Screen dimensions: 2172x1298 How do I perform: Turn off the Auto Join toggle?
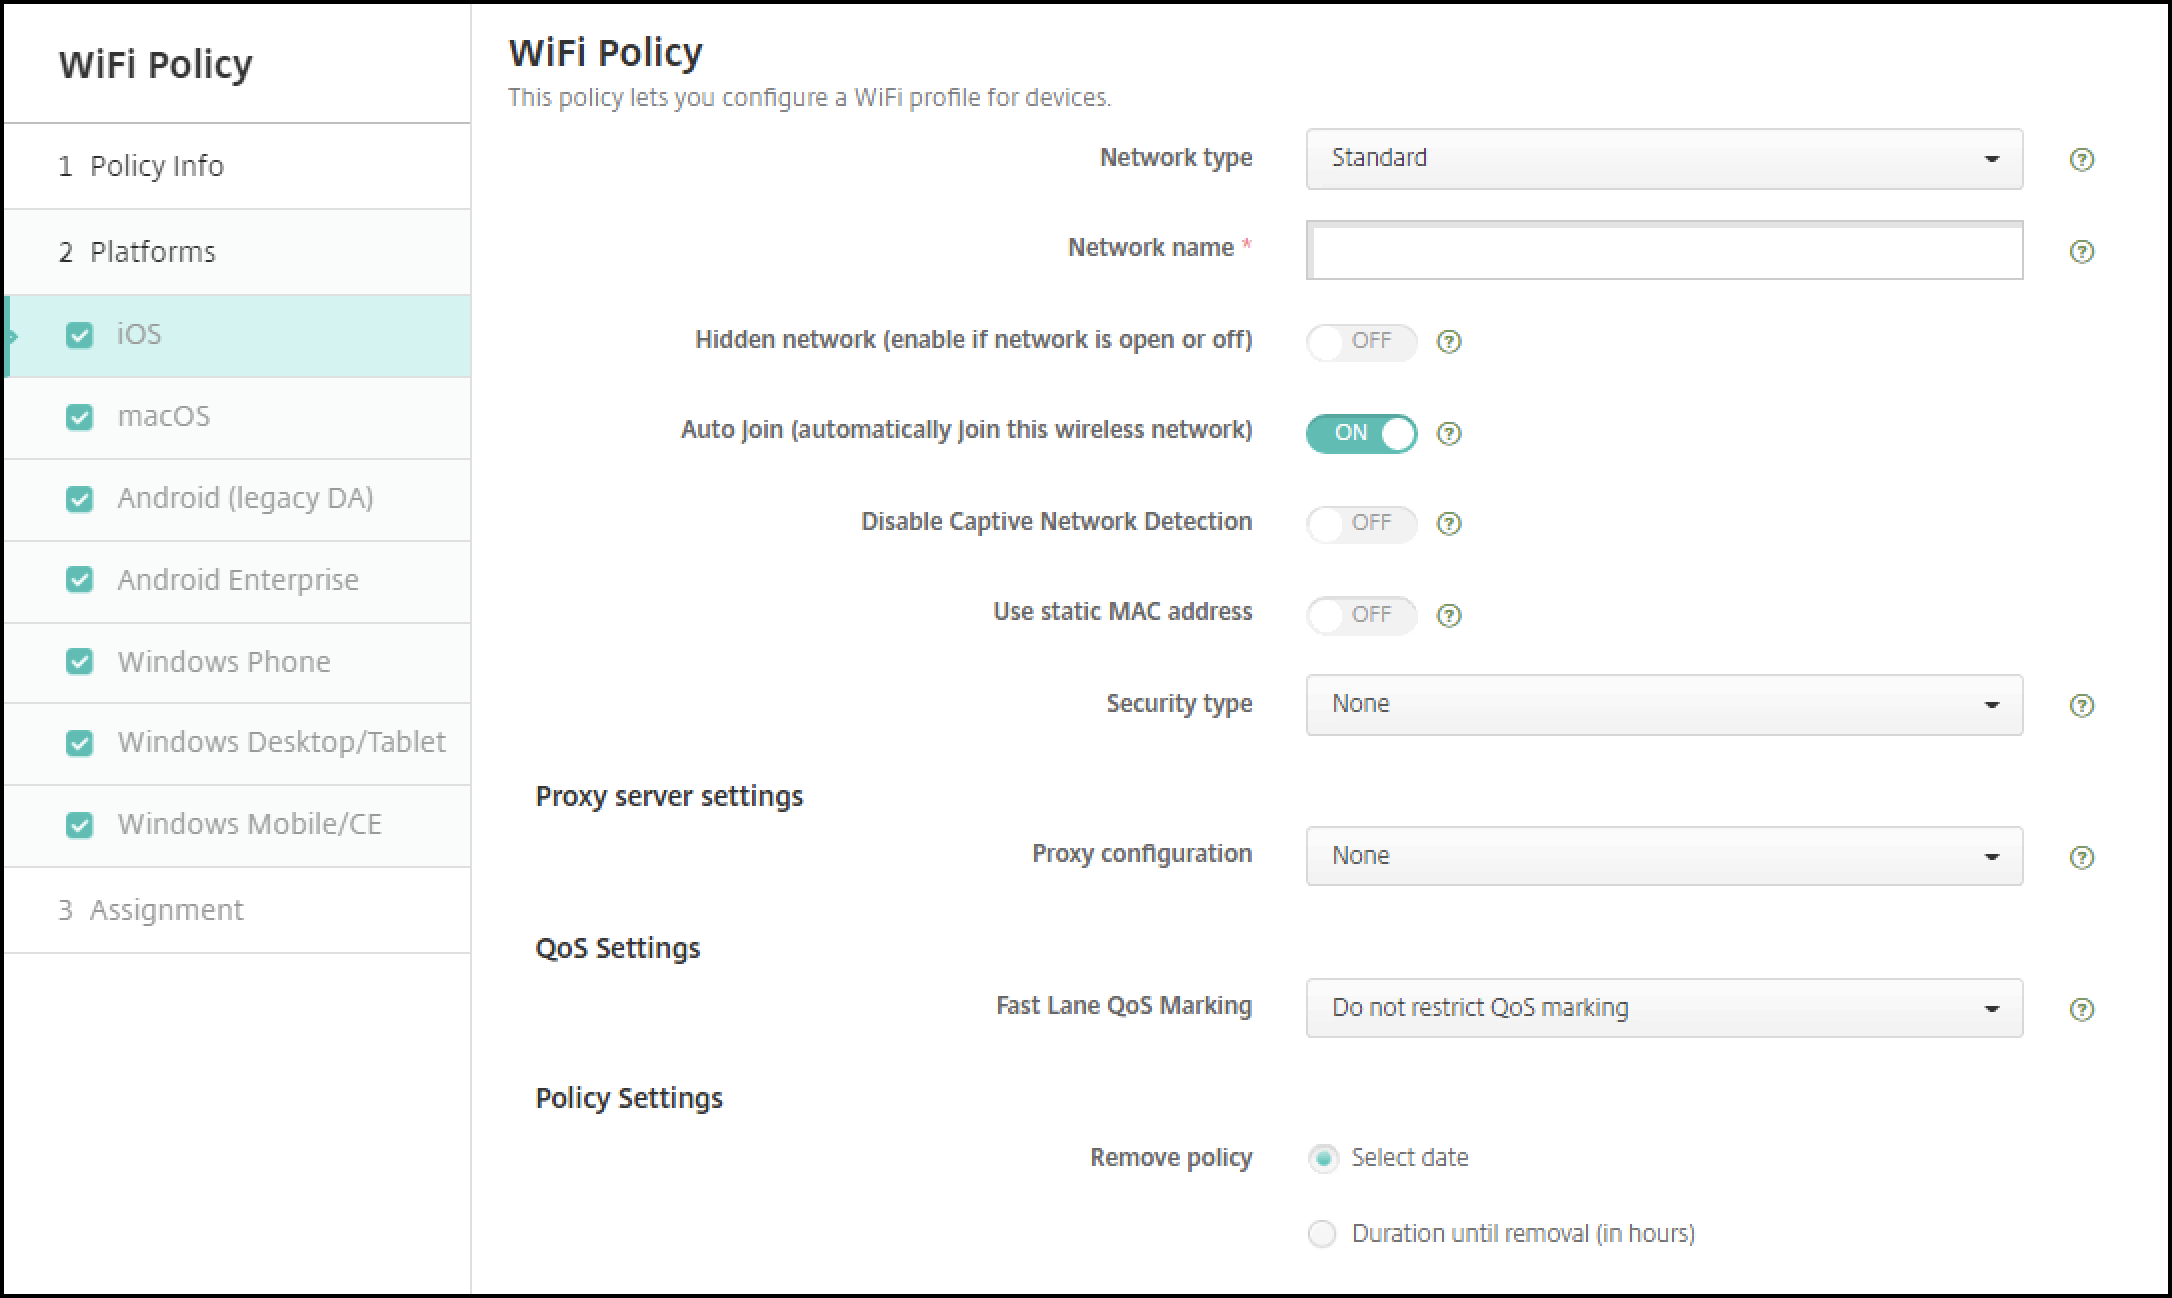[1361, 434]
